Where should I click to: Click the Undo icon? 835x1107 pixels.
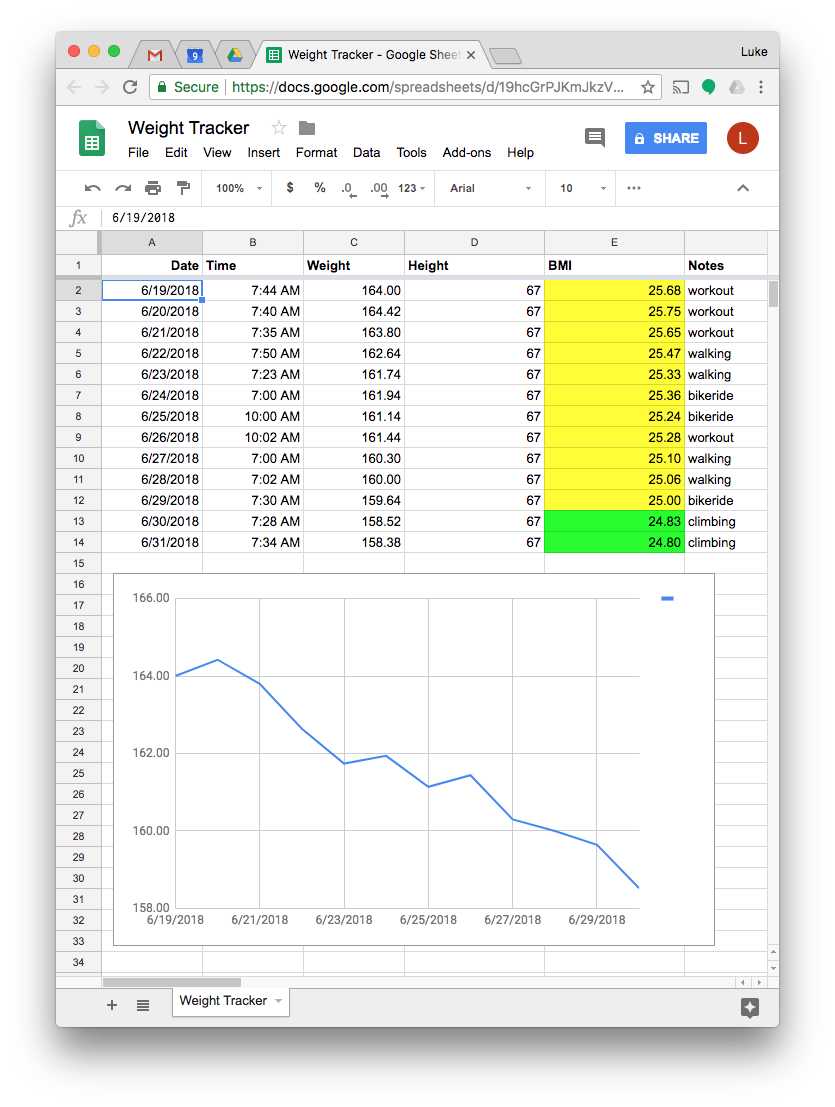click(x=91, y=188)
